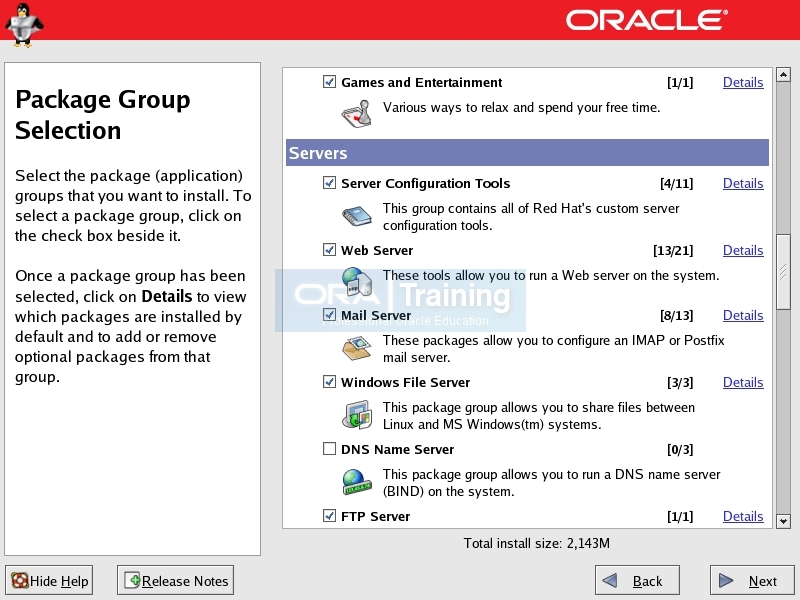Open Details for Server Configuration Tools

743,183
